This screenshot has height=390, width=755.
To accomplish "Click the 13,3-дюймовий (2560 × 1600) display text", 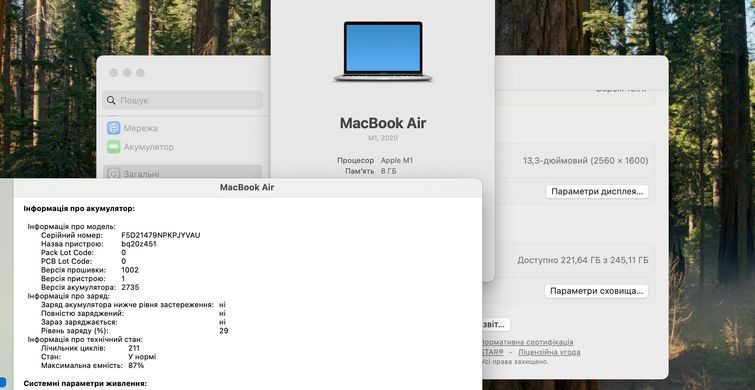I will point(586,161).
